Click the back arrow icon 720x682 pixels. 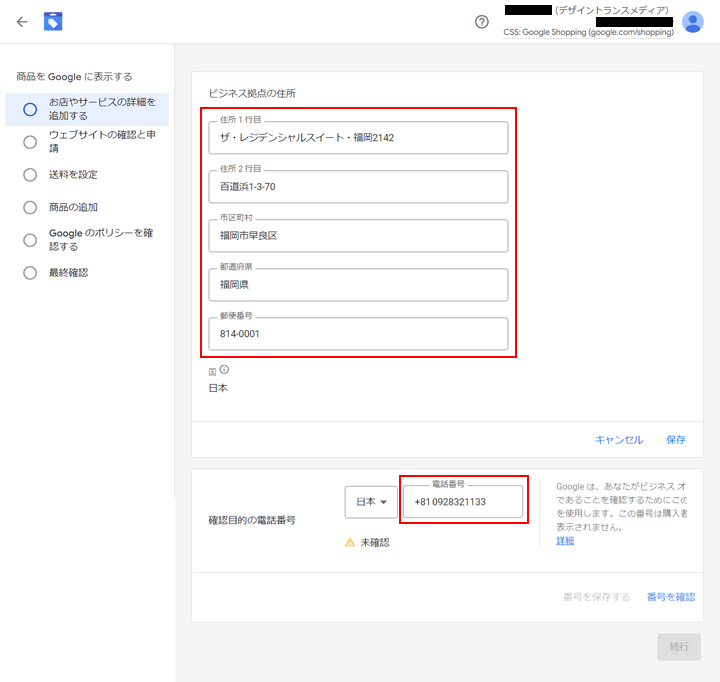click(22, 21)
